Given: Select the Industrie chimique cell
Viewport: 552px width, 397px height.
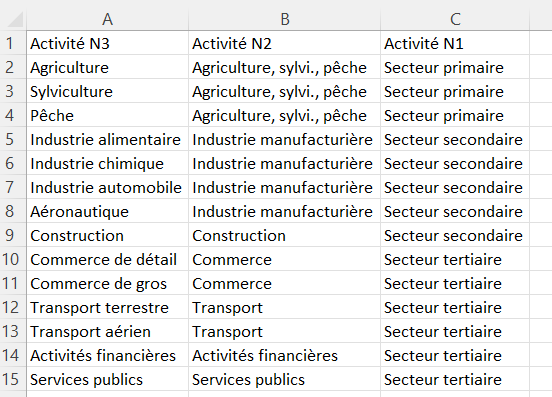Looking at the screenshot, I should tap(107, 163).
